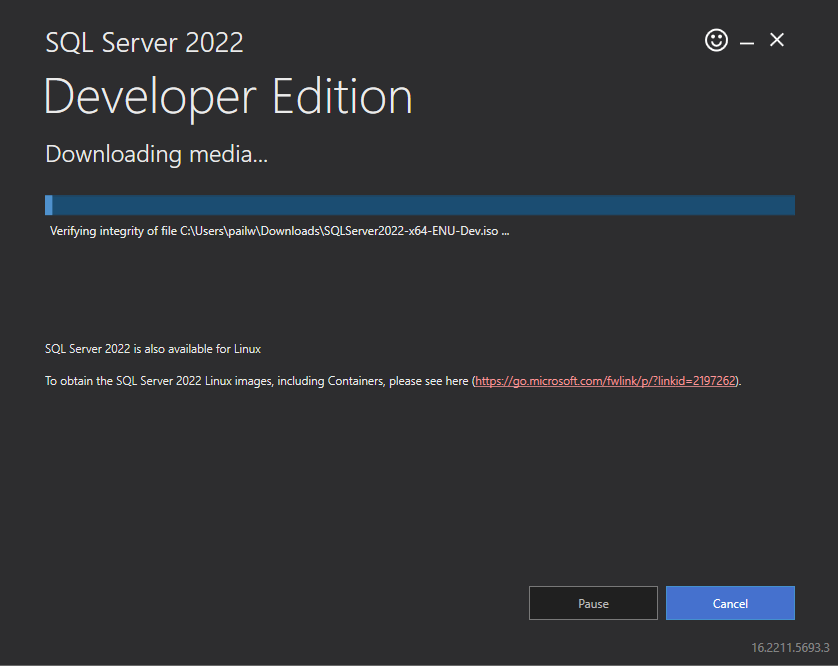Click the 'Verifying integrity of file' status text
The height and width of the screenshot is (666, 838).
click(x=113, y=231)
